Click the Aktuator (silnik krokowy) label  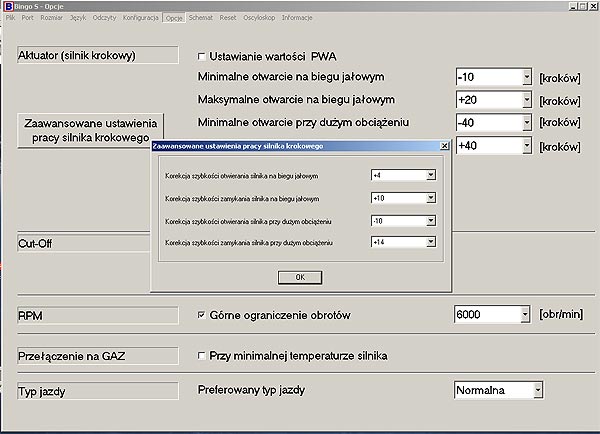pyautogui.click(x=98, y=55)
